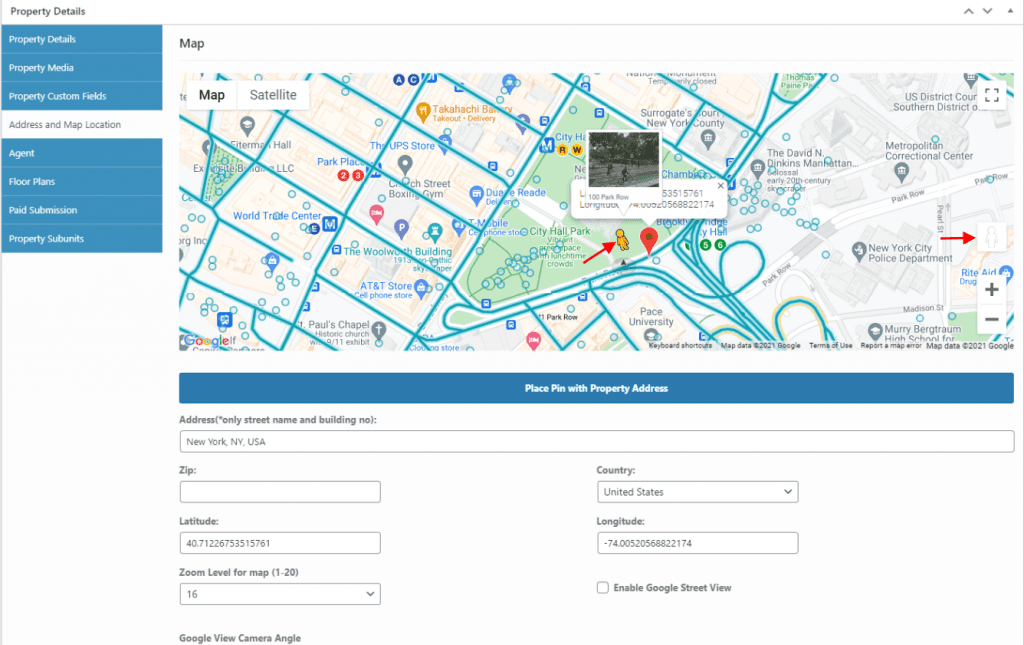Move Property Details panel up

[968, 11]
